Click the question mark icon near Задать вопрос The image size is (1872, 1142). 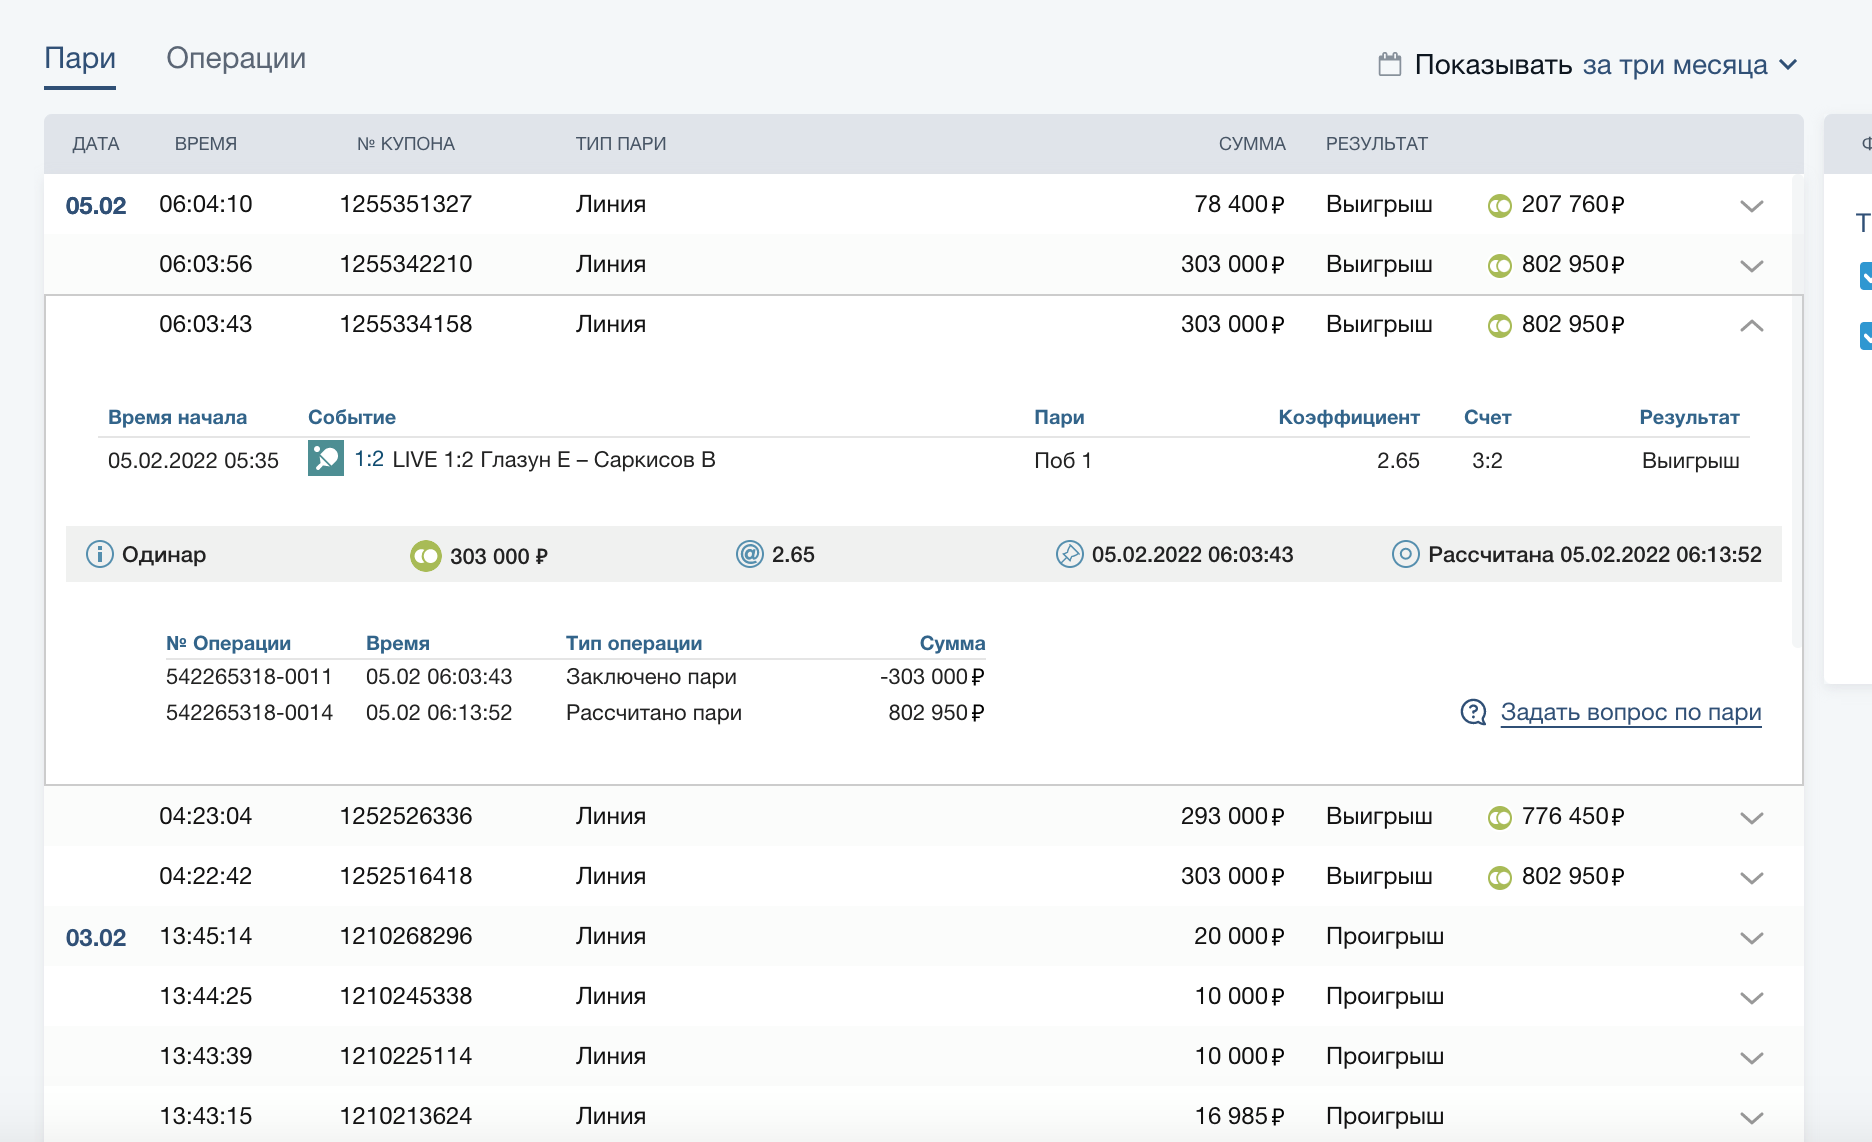coord(1473,712)
